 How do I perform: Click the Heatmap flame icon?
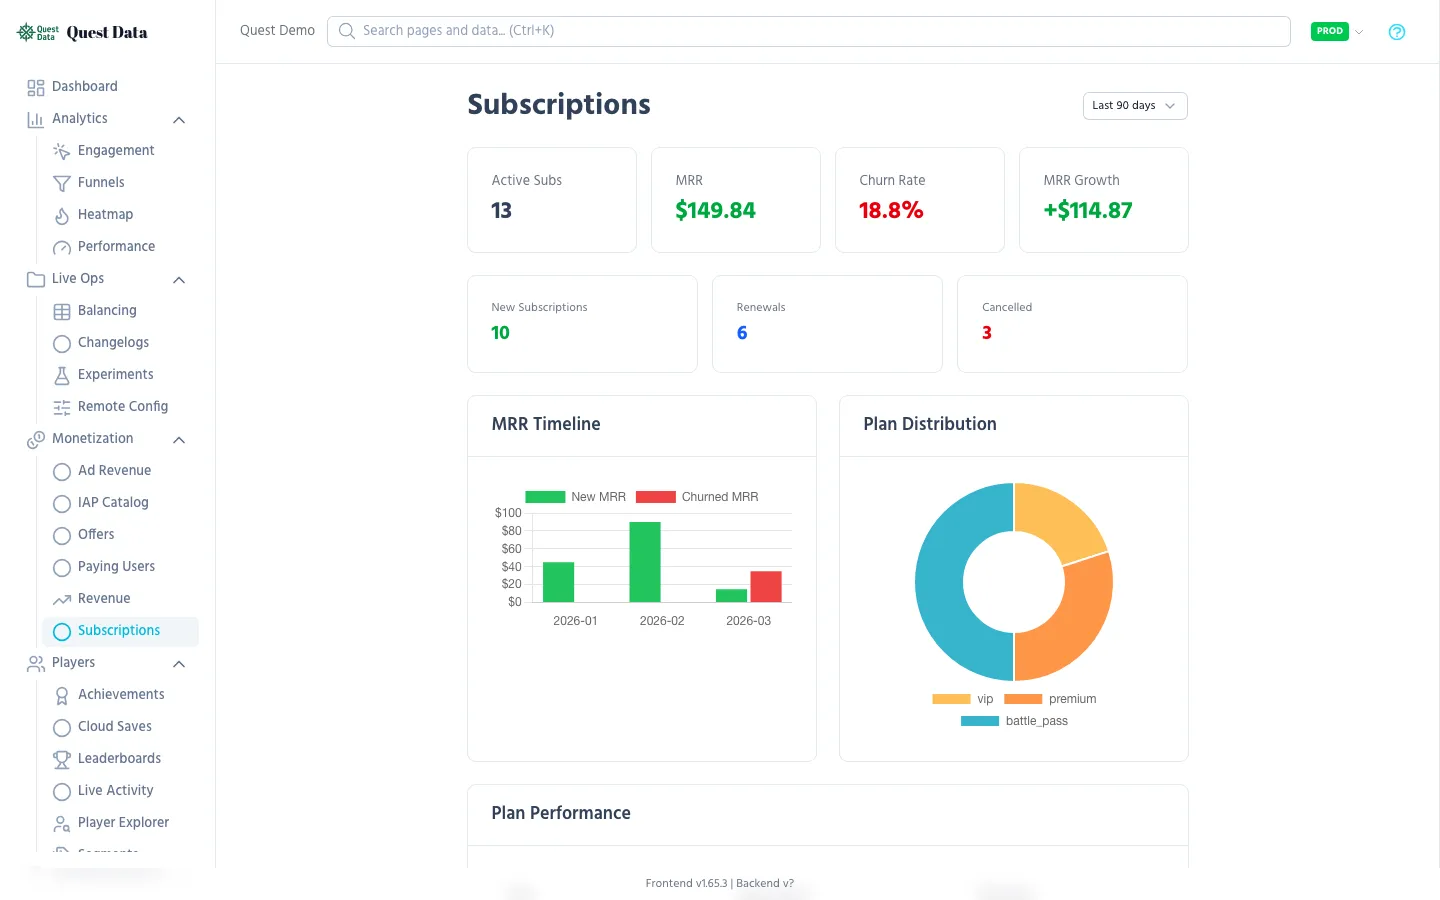tap(62, 215)
